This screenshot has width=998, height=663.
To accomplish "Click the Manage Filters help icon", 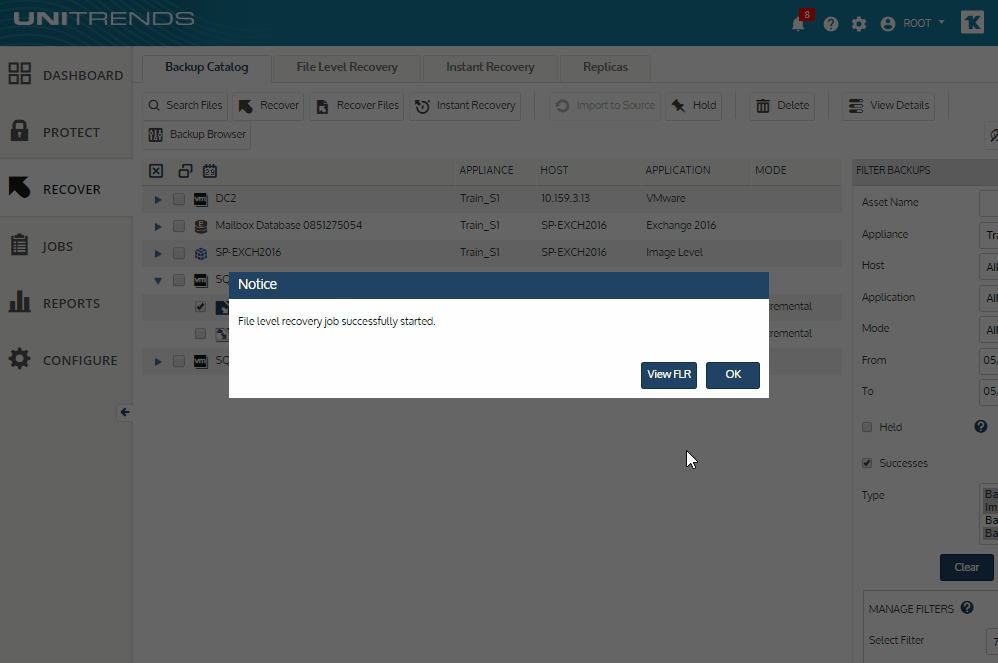I will click(x=967, y=608).
